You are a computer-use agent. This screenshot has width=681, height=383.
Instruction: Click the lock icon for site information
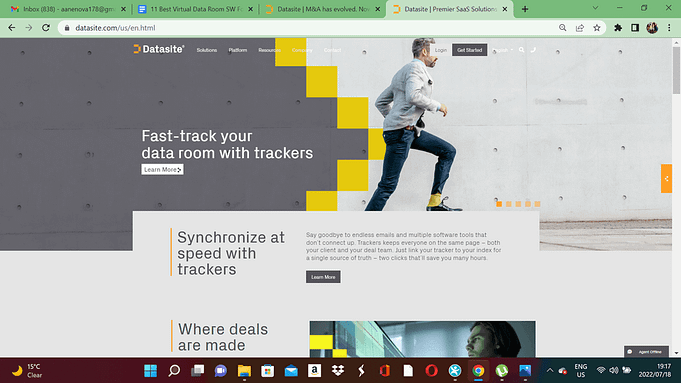point(67,28)
